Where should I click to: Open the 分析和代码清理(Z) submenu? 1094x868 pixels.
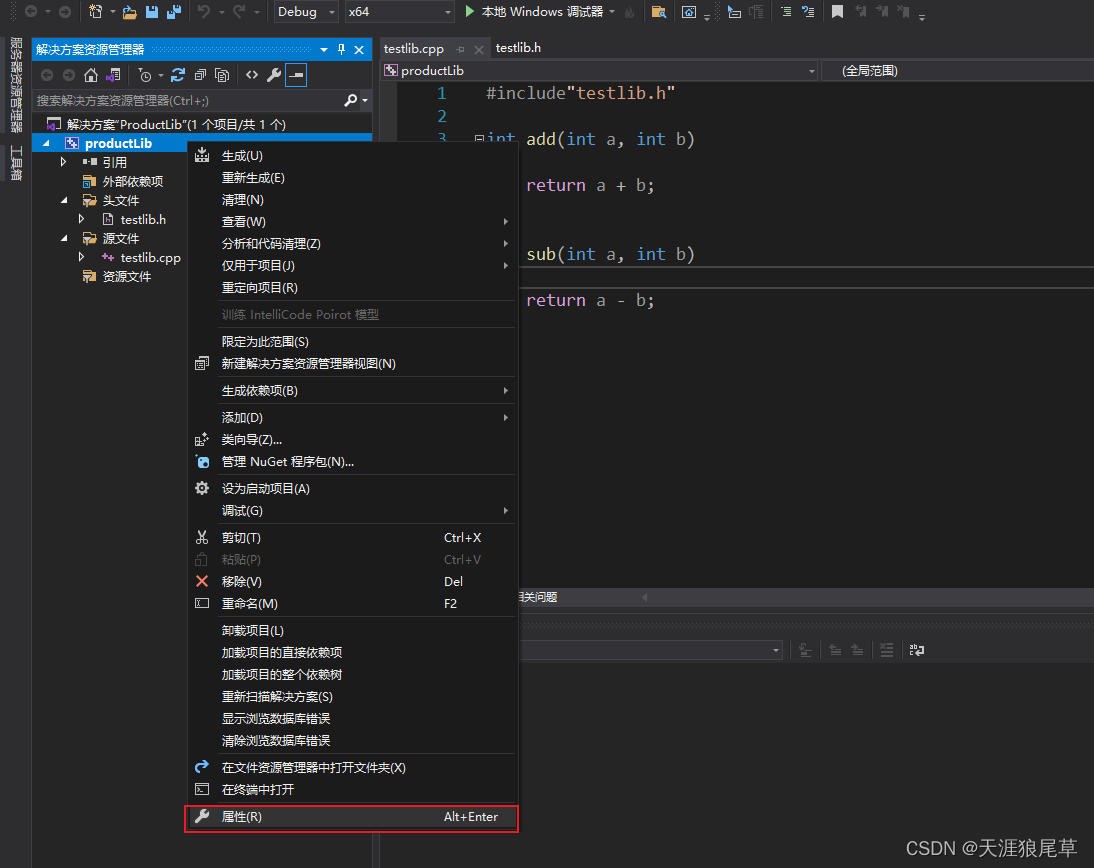click(x=352, y=244)
